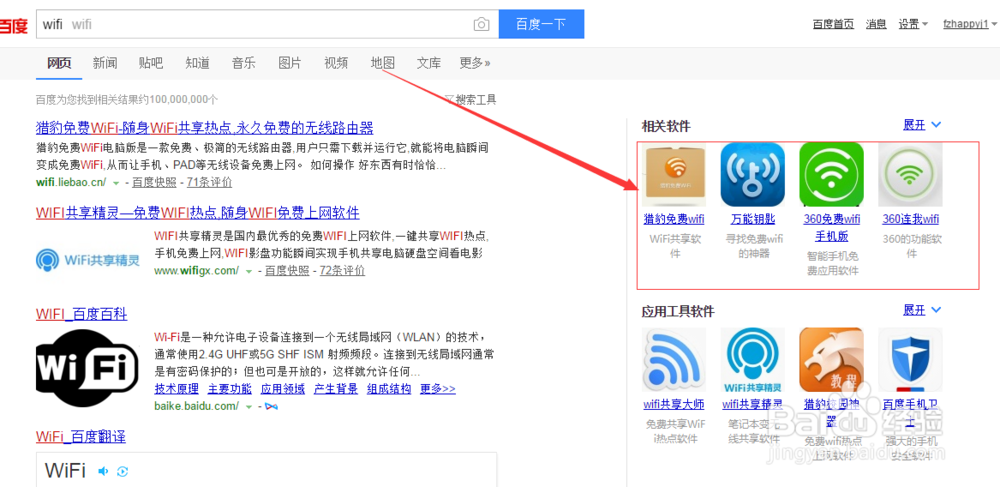Expand the 应用工具软件 section with 展开

click(x=922, y=310)
